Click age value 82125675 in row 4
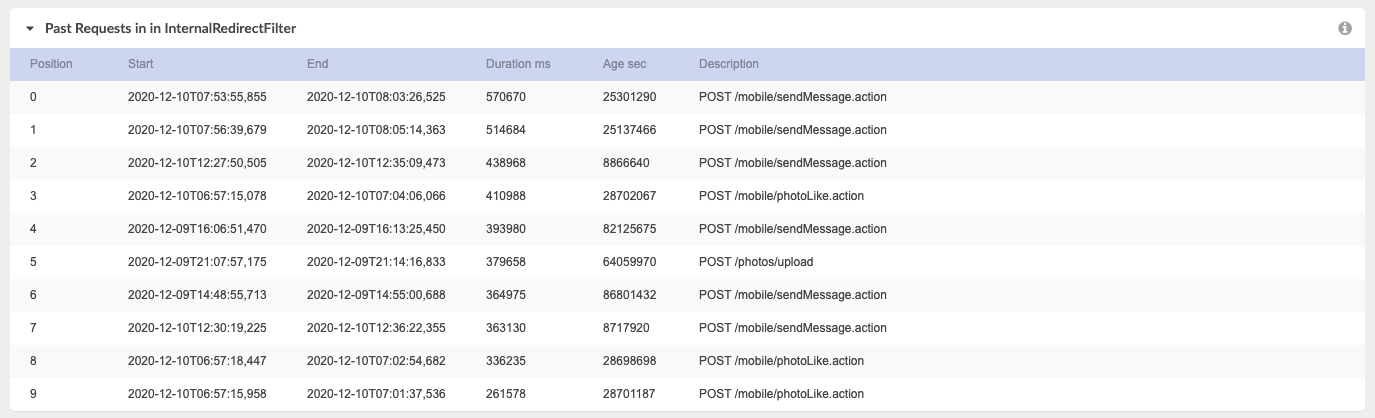Viewport: 1375px width, 418px height. [x=630, y=229]
